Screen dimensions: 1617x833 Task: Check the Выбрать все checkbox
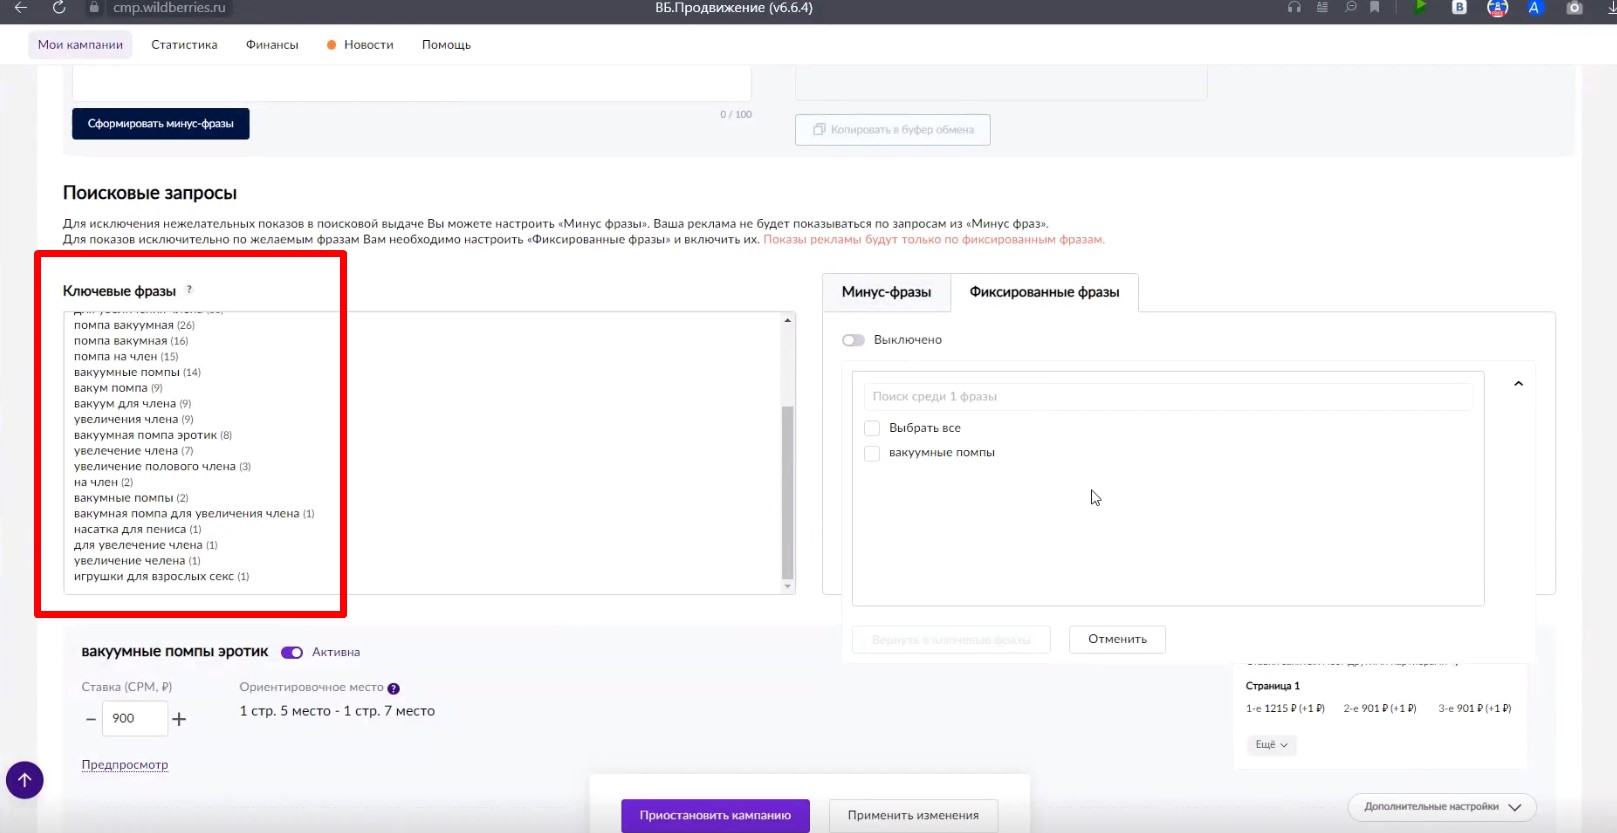coord(872,428)
